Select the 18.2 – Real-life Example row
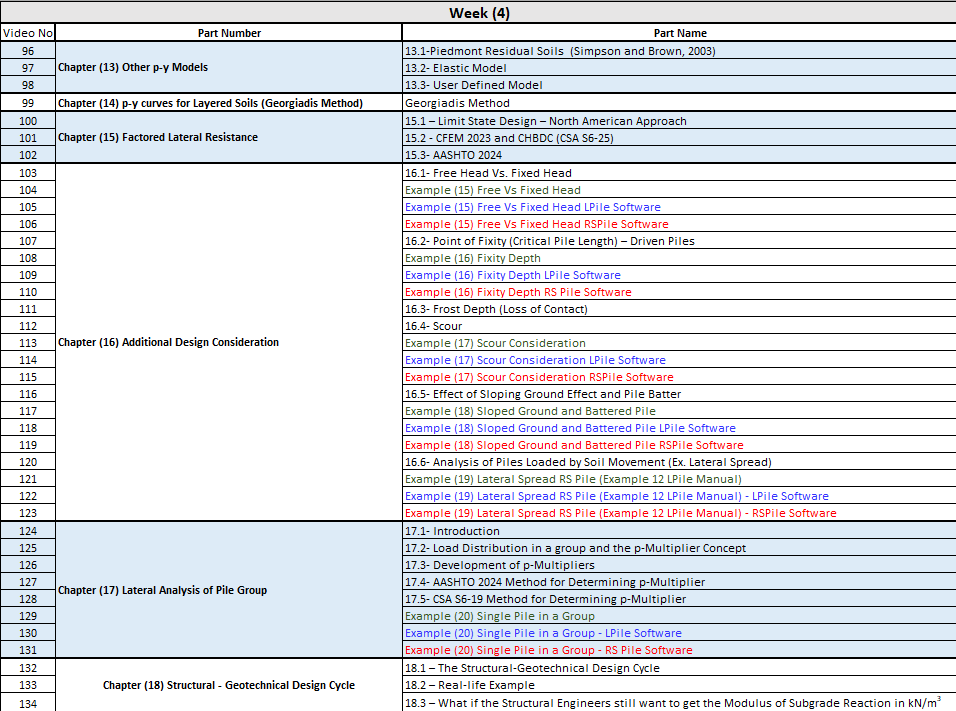 click(469, 685)
